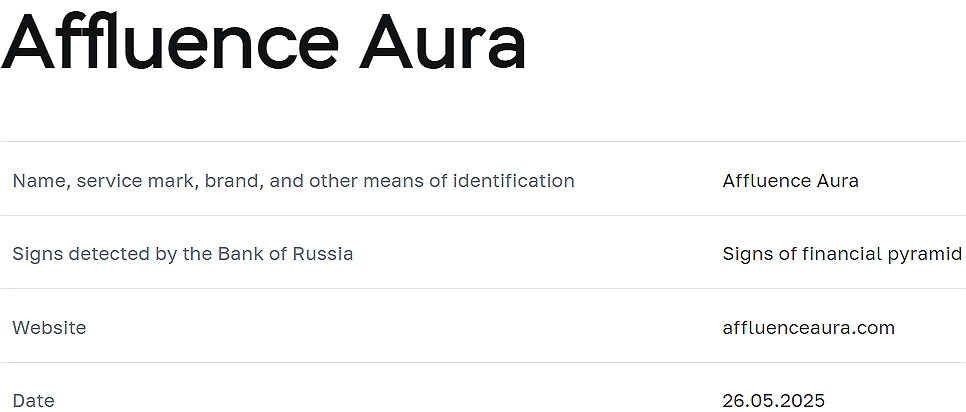Image resolution: width=966 pixels, height=412 pixels.
Task: Click the words Bank of Russia in the label
Action: [x=285, y=254]
